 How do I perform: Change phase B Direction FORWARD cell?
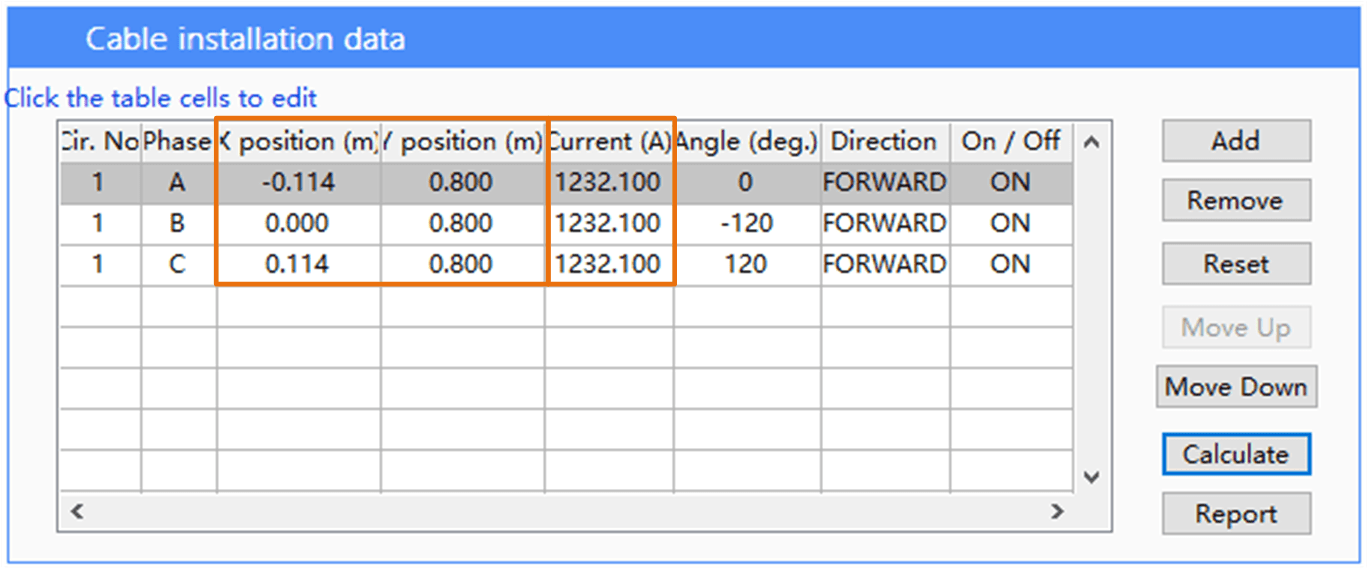coord(884,223)
